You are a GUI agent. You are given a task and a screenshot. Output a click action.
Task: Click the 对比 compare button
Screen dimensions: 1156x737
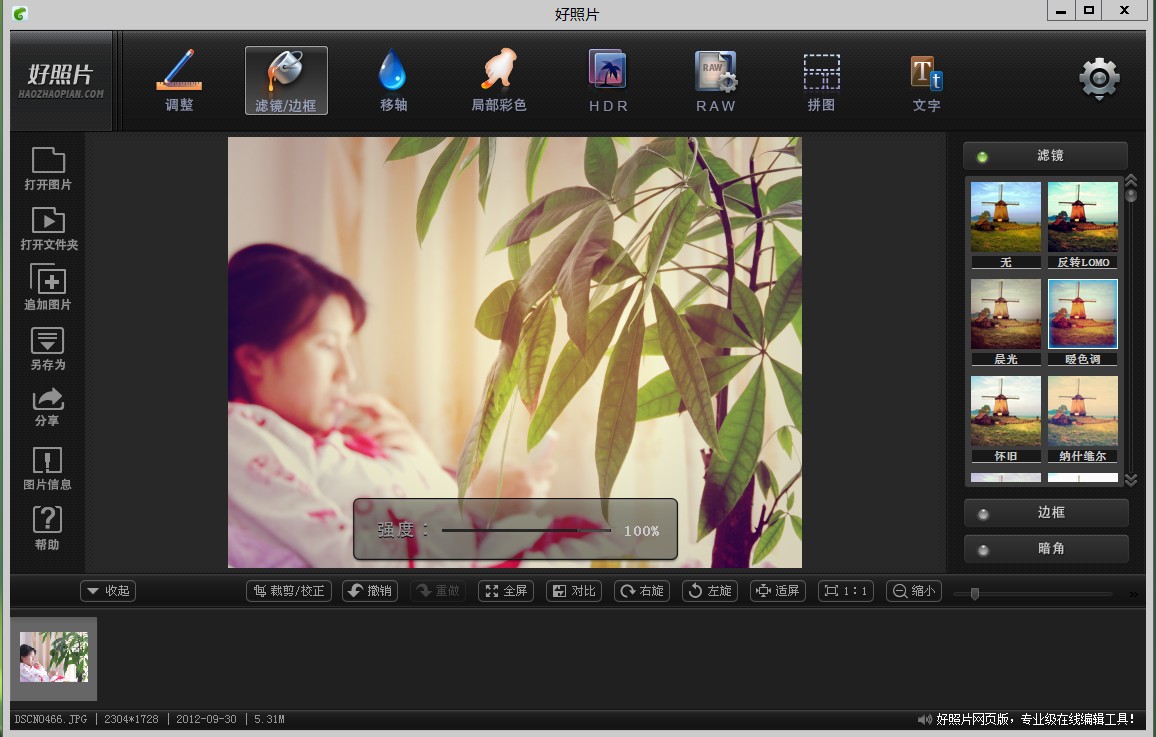click(574, 591)
